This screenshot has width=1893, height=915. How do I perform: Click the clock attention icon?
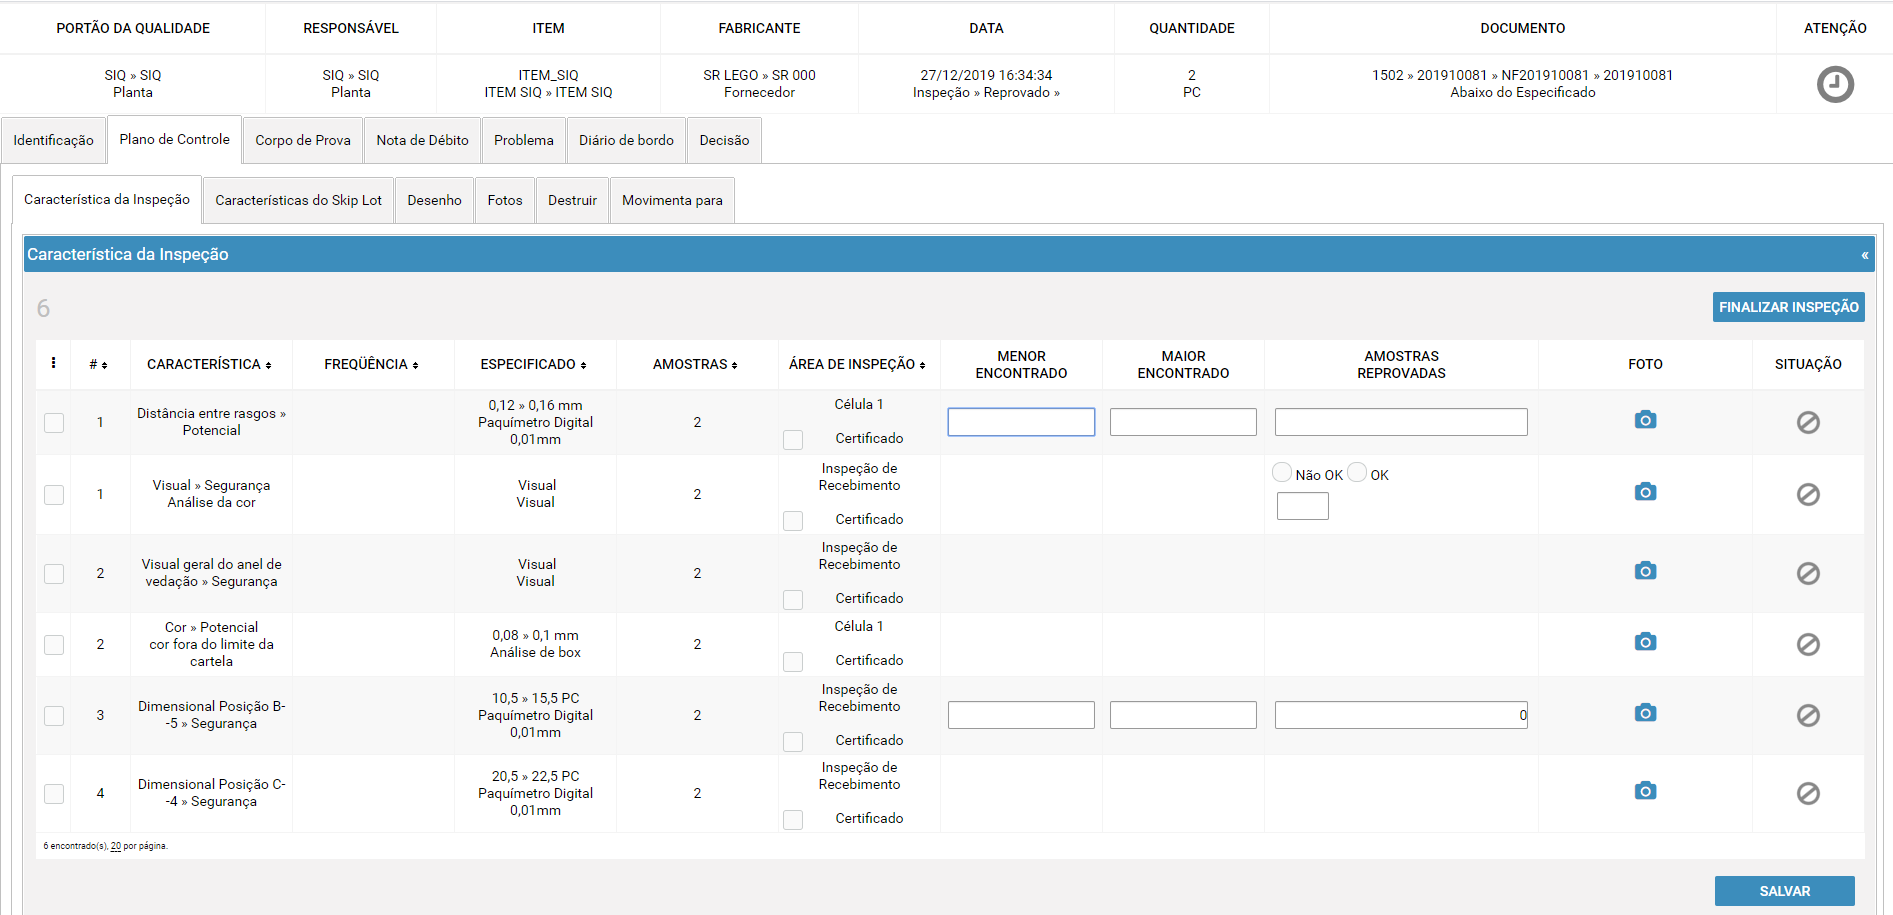tap(1835, 84)
